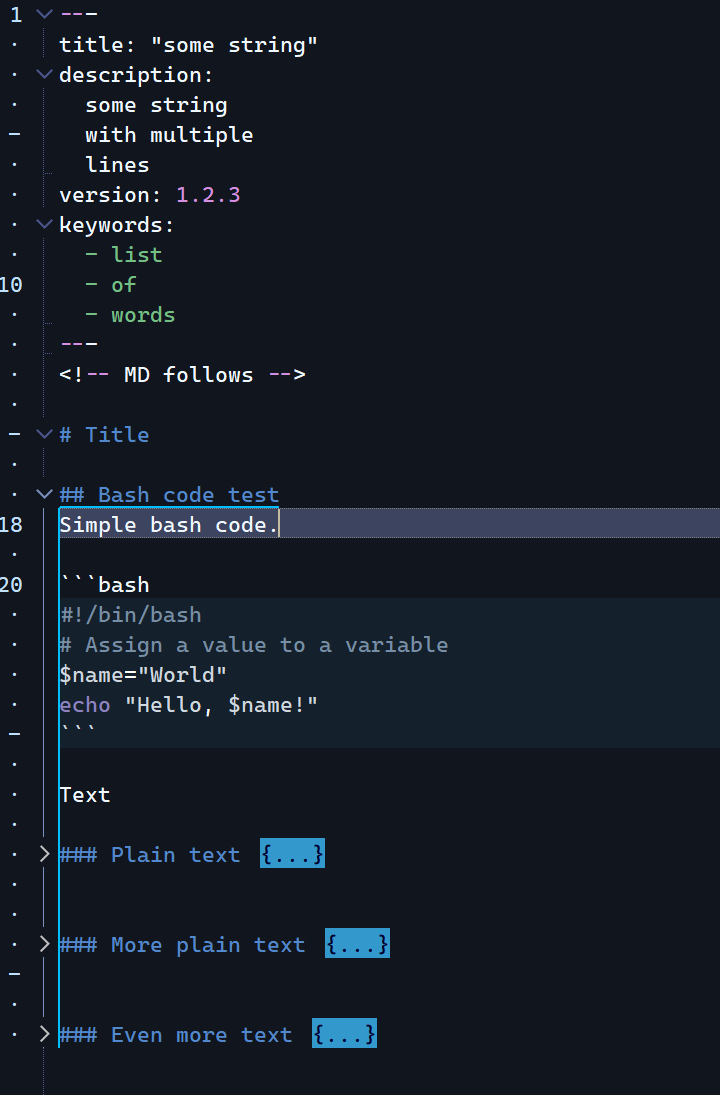The width and height of the screenshot is (720, 1095).
Task: Click the {...} placeholder after Plain text
Action: pyautogui.click(x=292, y=854)
